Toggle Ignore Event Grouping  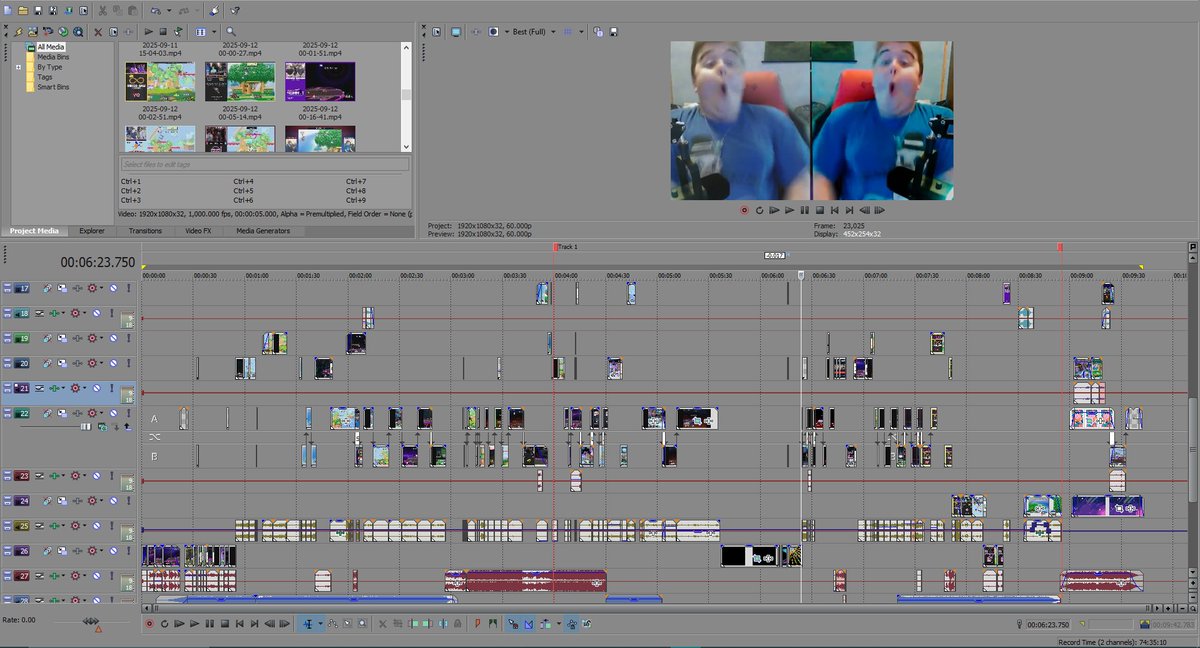[585, 624]
